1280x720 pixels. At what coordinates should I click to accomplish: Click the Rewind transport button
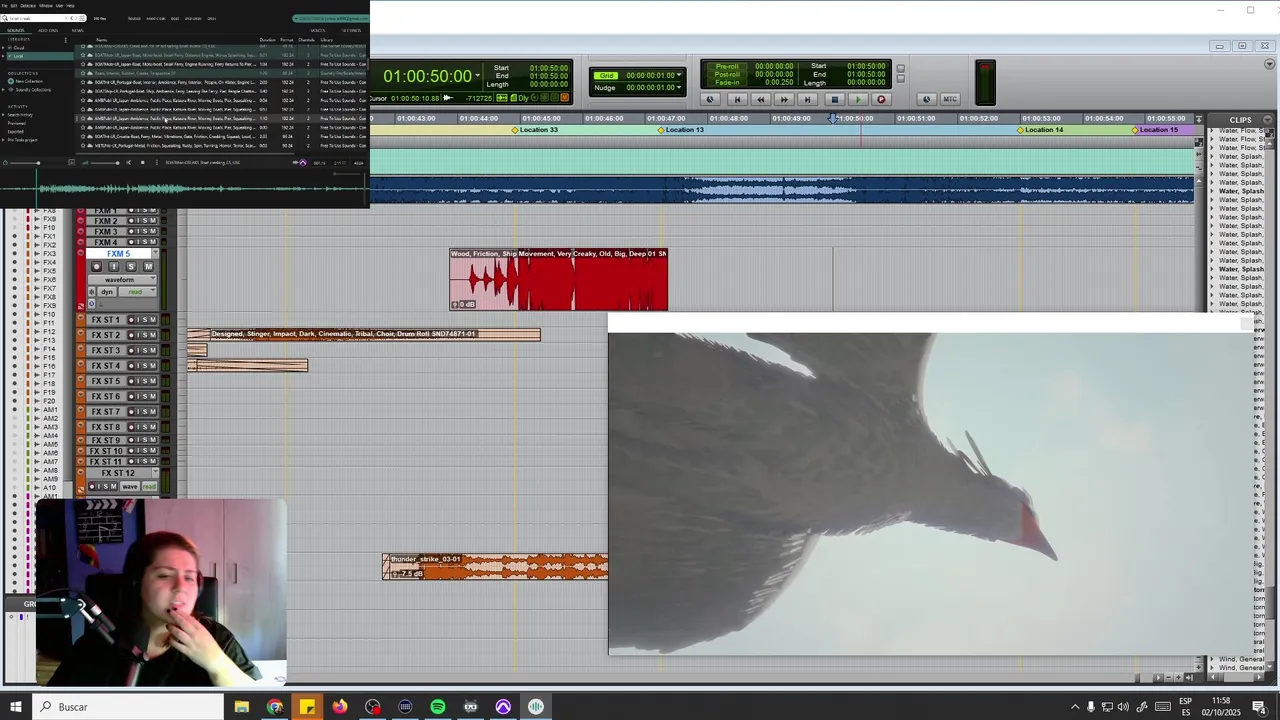click(x=760, y=99)
